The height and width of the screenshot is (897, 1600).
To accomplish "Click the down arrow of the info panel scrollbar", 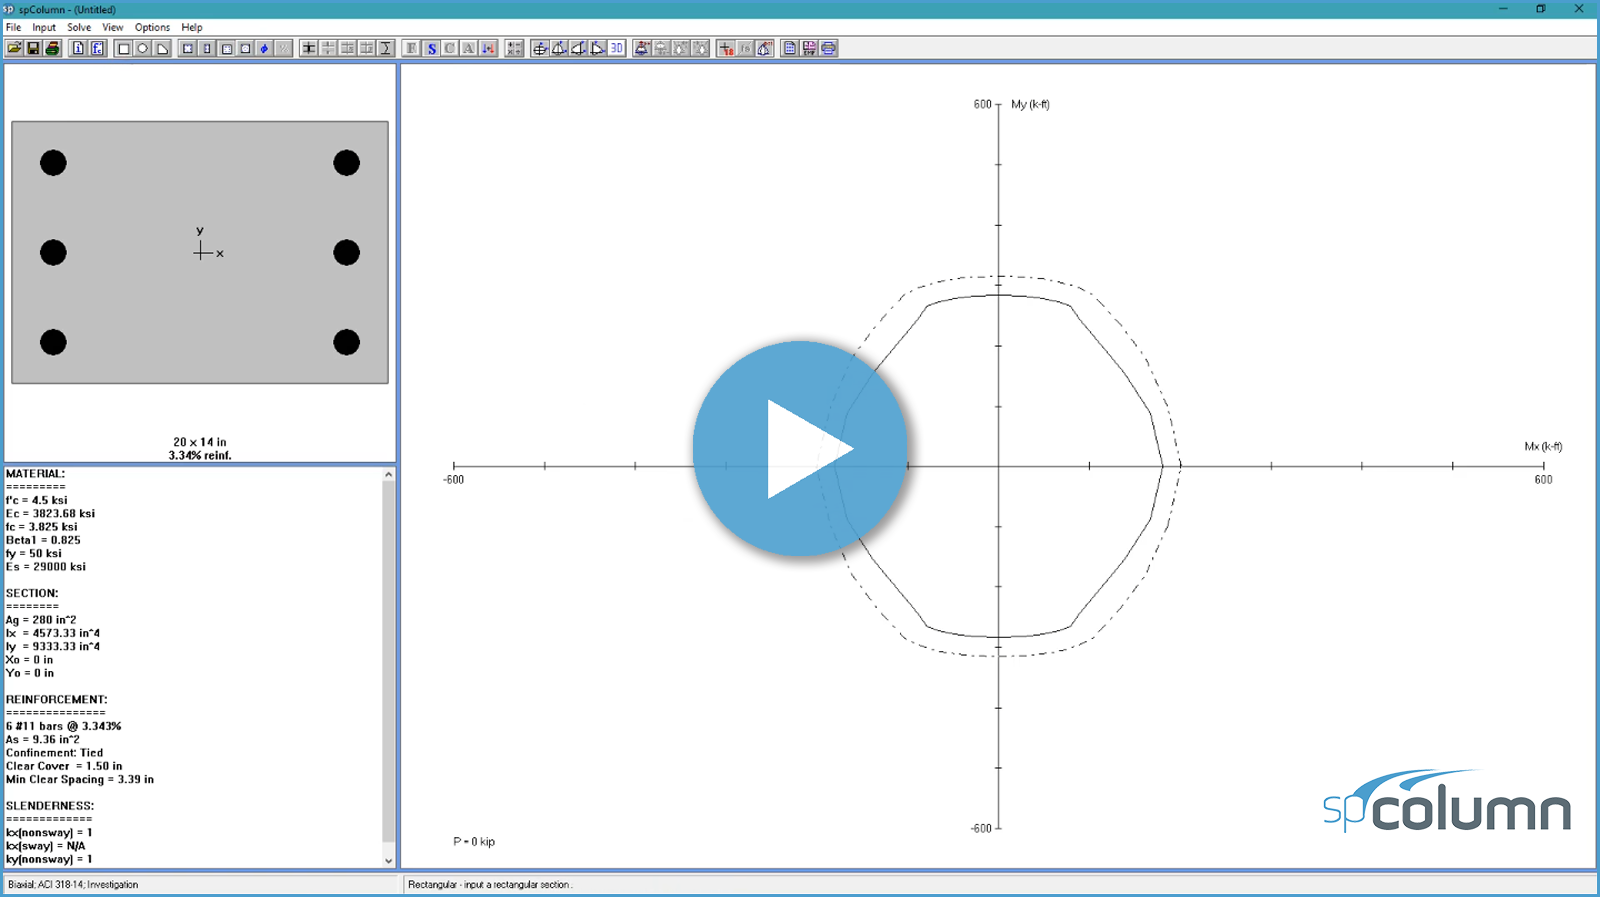I will 388,860.
